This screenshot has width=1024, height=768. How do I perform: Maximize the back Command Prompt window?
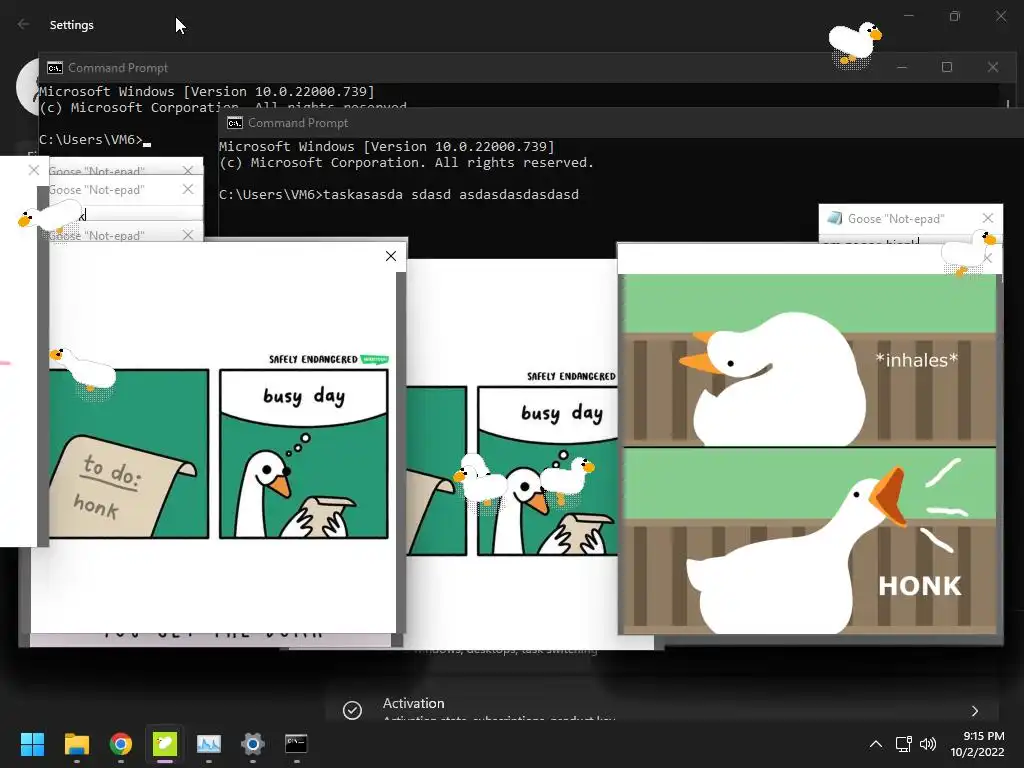point(947,67)
